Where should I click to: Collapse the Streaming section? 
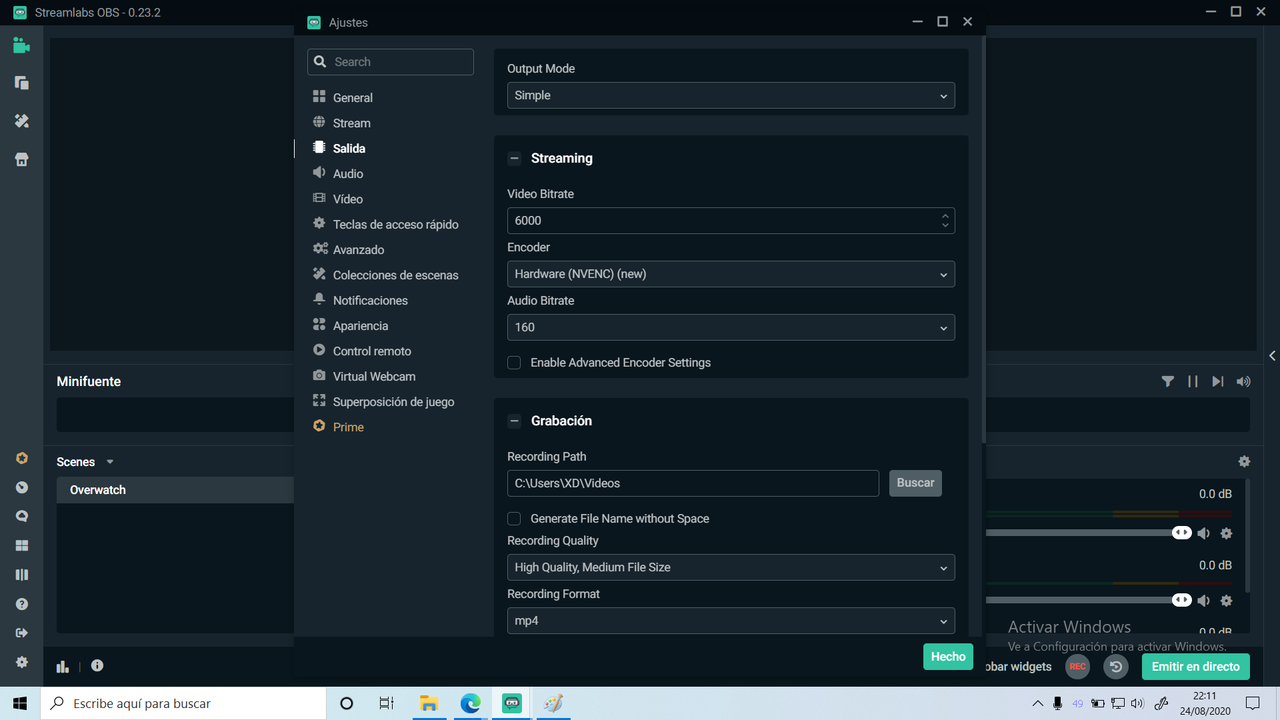(514, 158)
